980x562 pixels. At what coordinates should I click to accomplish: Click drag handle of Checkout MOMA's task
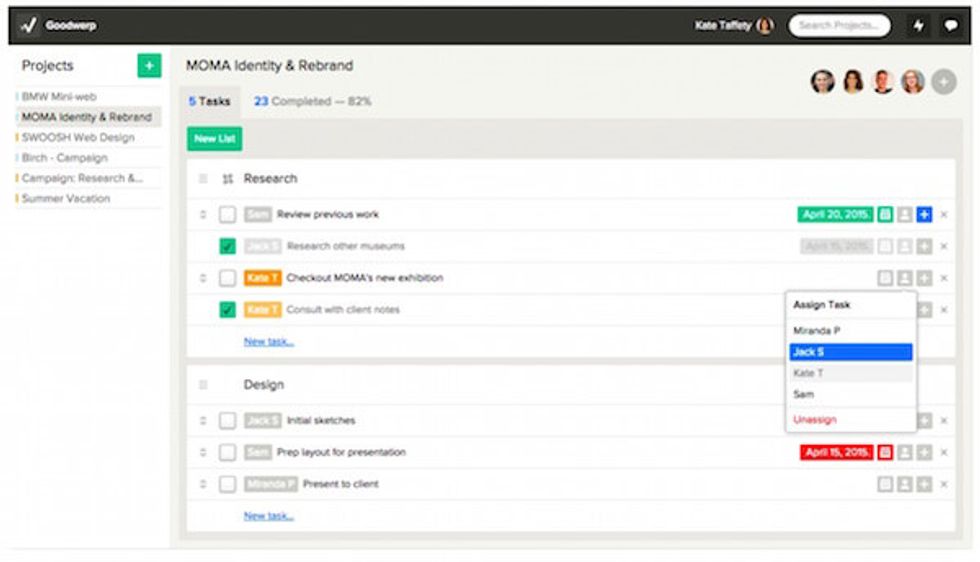[202, 278]
